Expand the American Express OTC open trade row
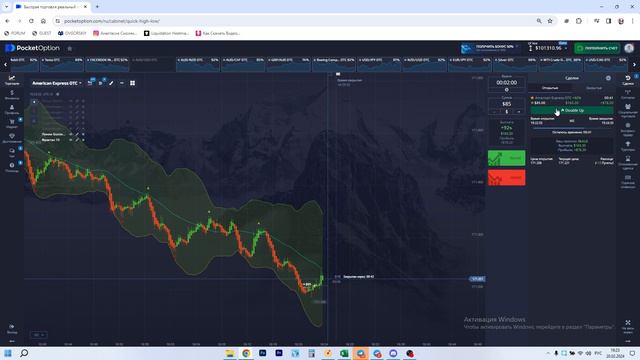 coord(572,100)
